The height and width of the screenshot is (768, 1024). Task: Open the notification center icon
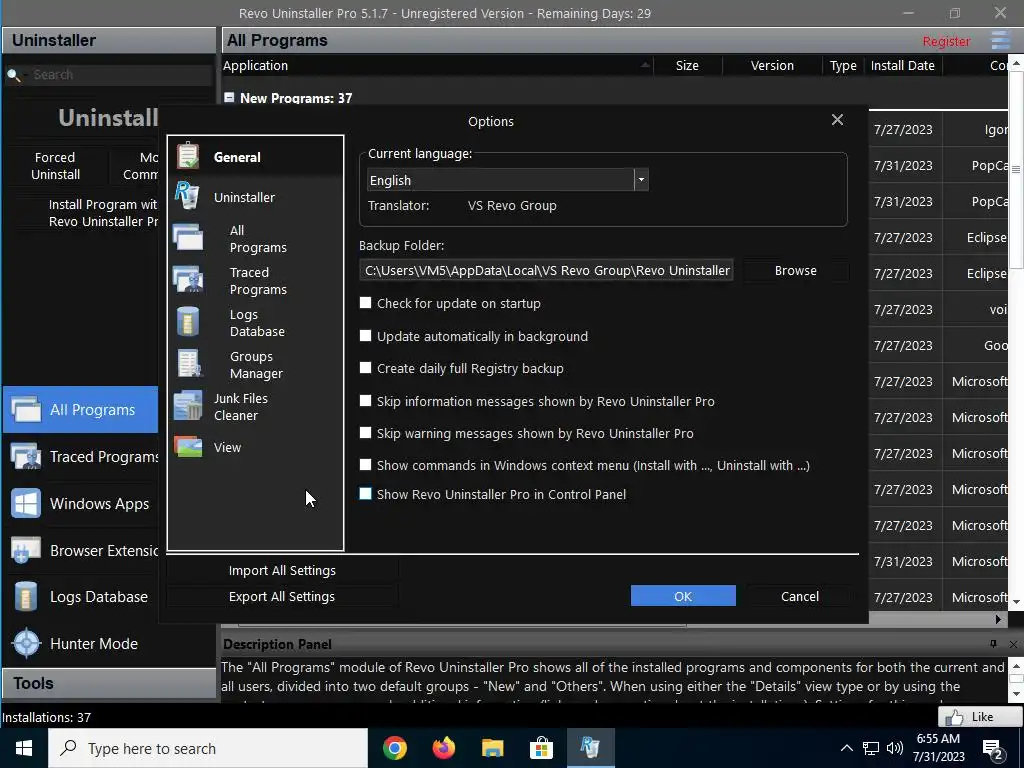[x=993, y=748]
